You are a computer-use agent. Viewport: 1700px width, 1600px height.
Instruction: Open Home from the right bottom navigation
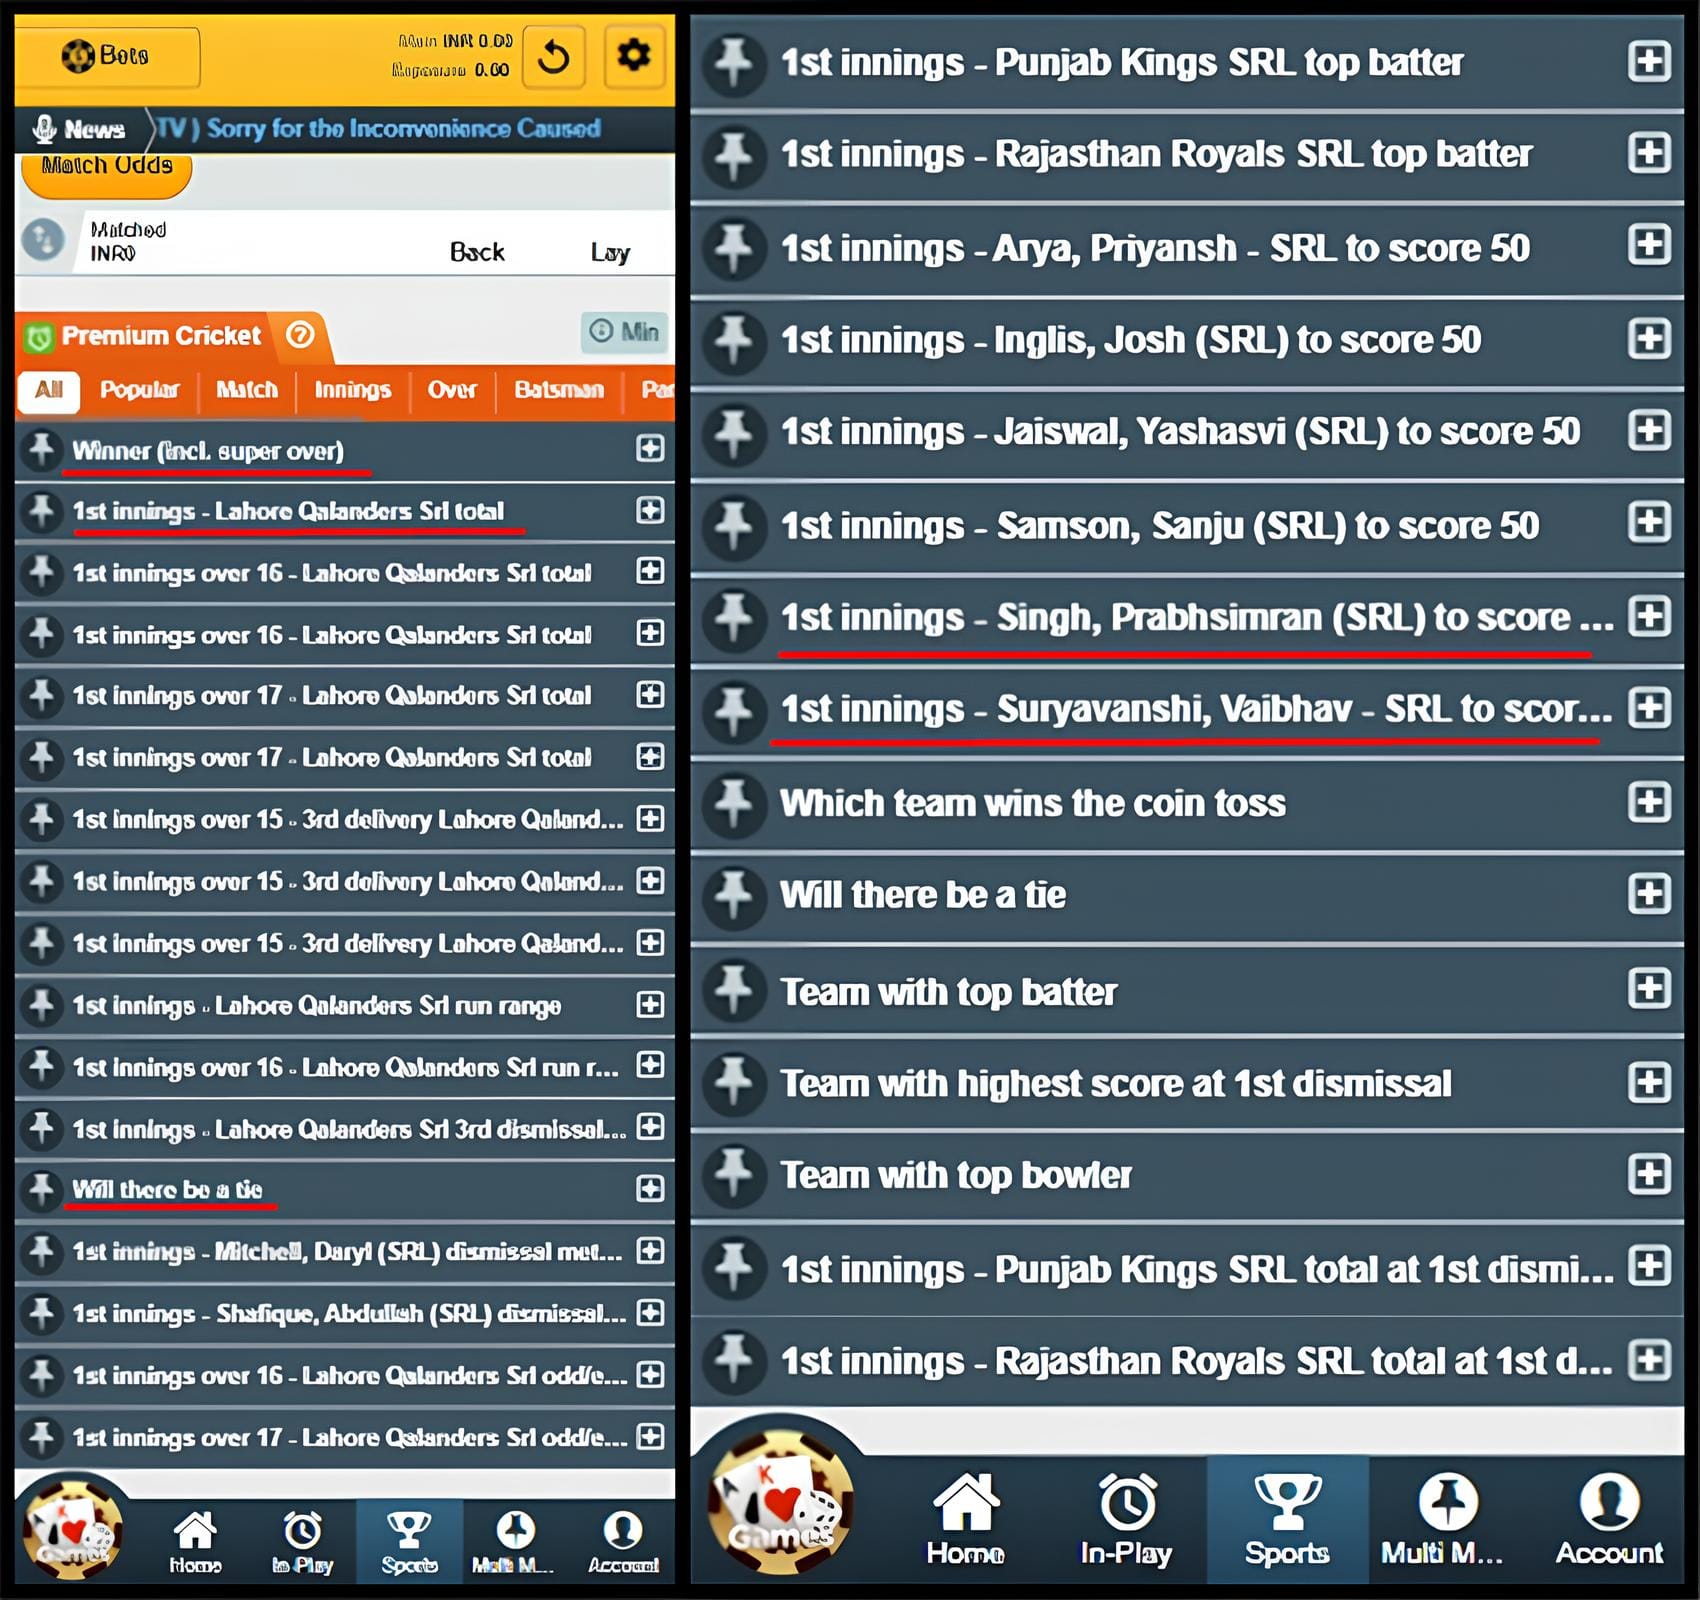point(965,1518)
